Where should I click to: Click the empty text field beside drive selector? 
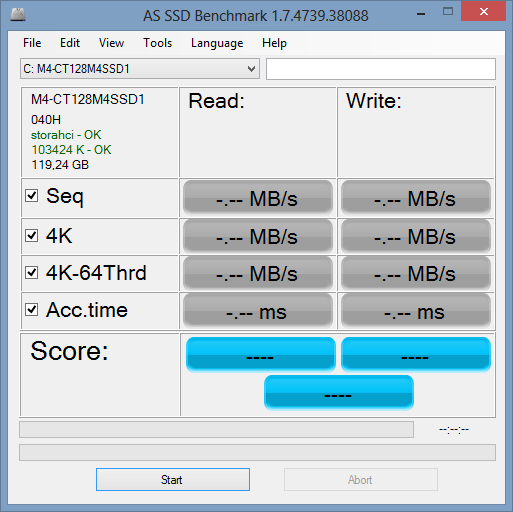(x=381, y=69)
